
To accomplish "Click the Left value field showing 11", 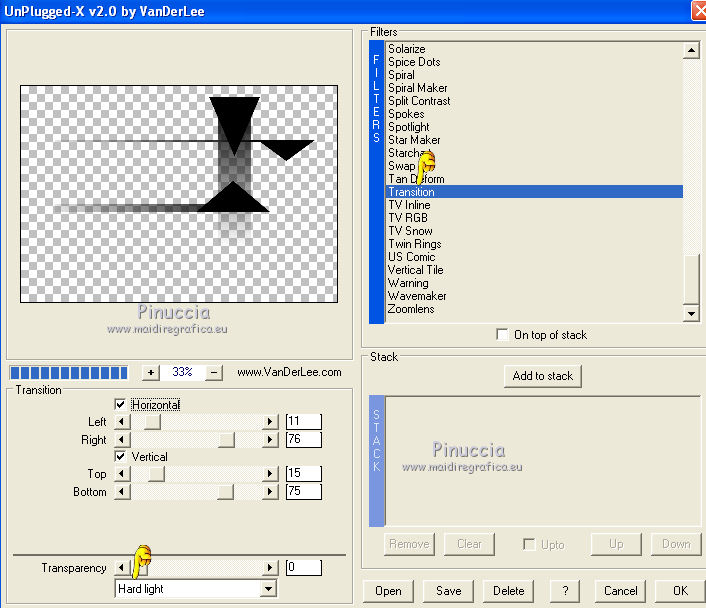I will coord(304,422).
